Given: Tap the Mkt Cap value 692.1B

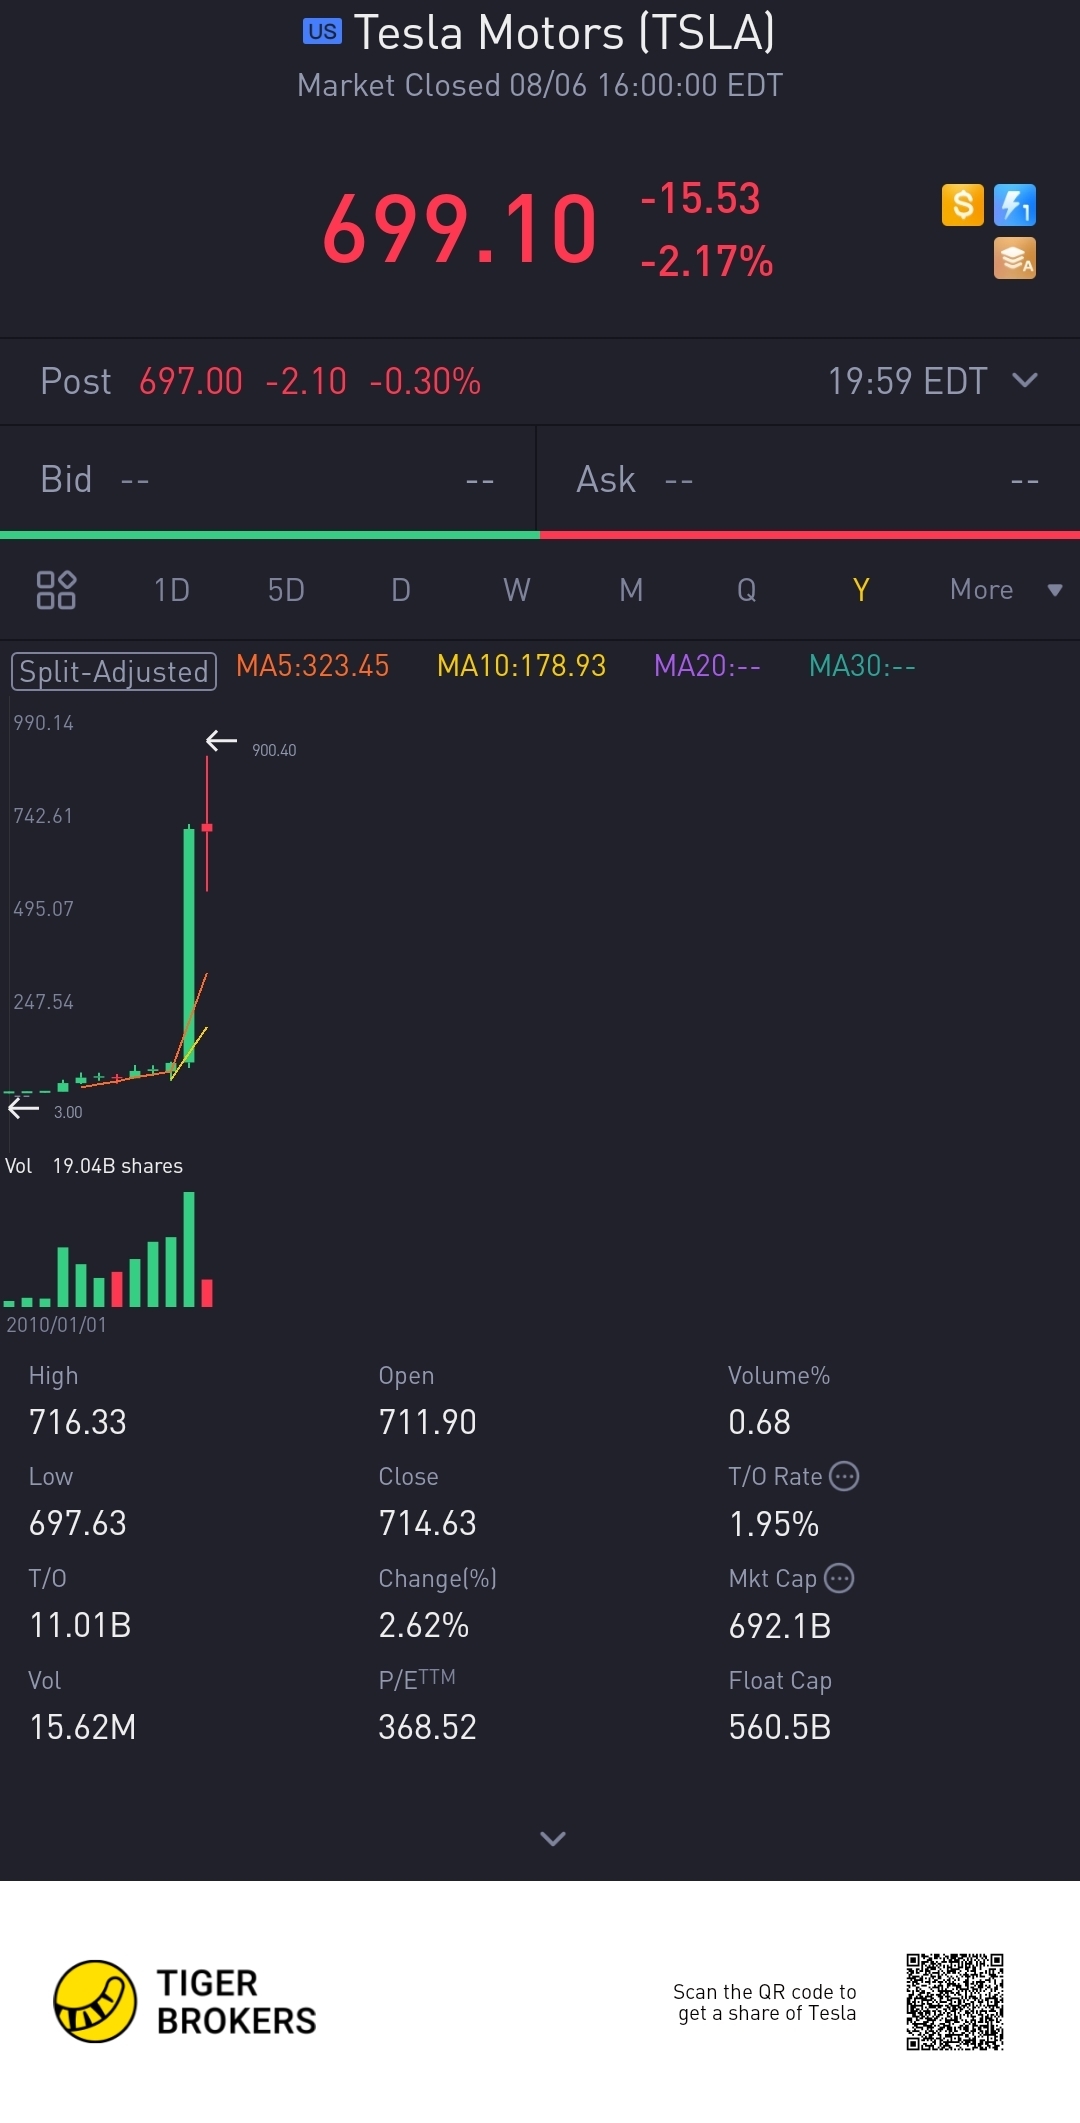Looking at the screenshot, I should tap(780, 1626).
